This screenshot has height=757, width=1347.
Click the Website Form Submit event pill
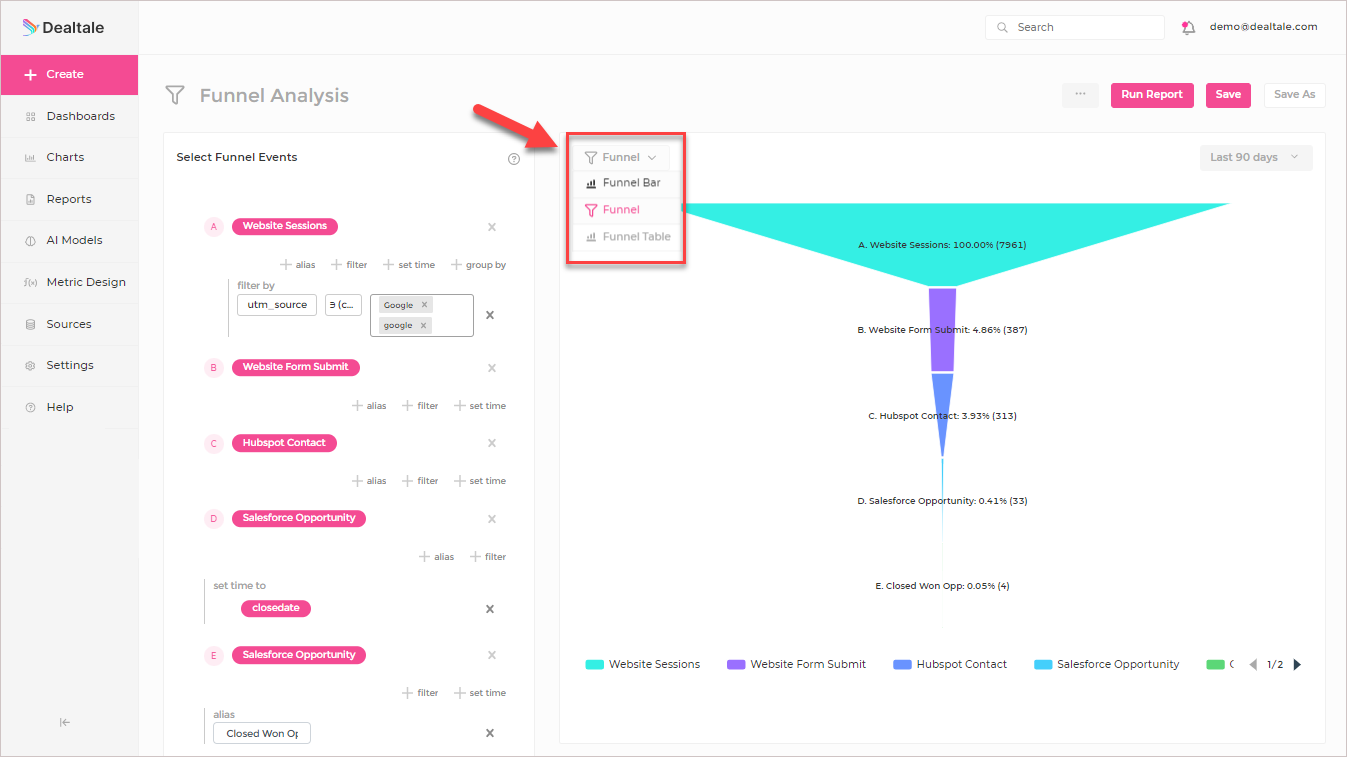point(296,367)
